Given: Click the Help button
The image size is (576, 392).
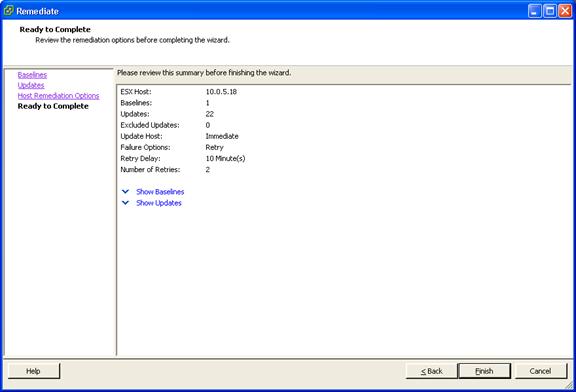Looking at the screenshot, I should [x=33, y=371].
